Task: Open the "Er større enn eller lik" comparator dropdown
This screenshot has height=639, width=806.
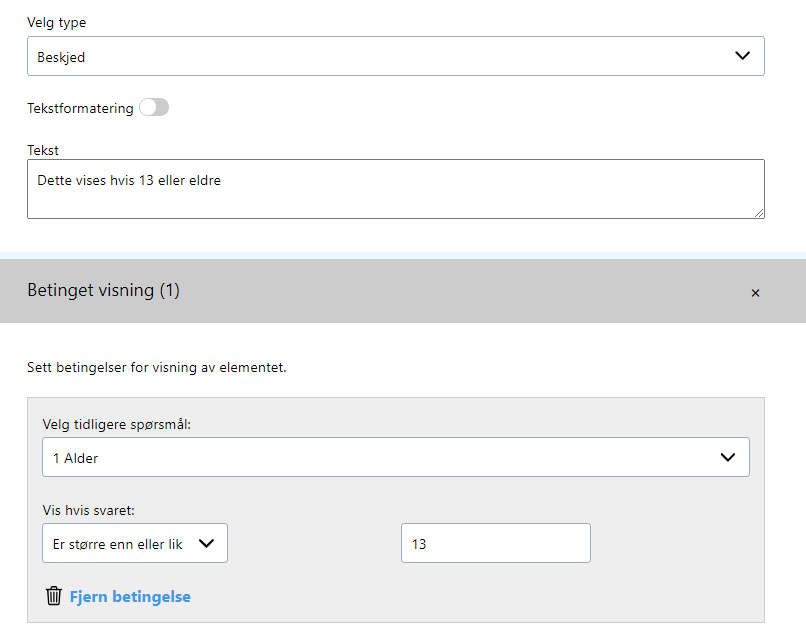Action: click(x=135, y=542)
